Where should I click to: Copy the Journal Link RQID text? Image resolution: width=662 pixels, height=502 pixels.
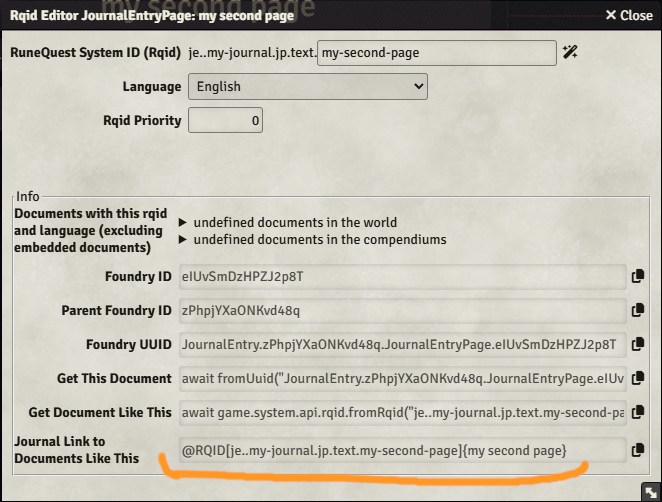pyautogui.click(x=636, y=451)
